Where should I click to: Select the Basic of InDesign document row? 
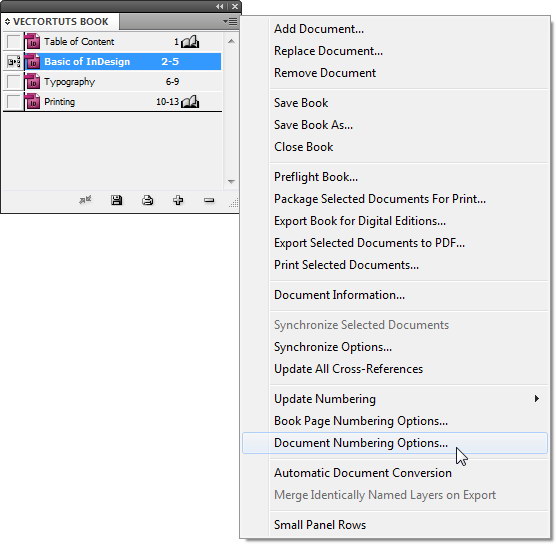(113, 62)
